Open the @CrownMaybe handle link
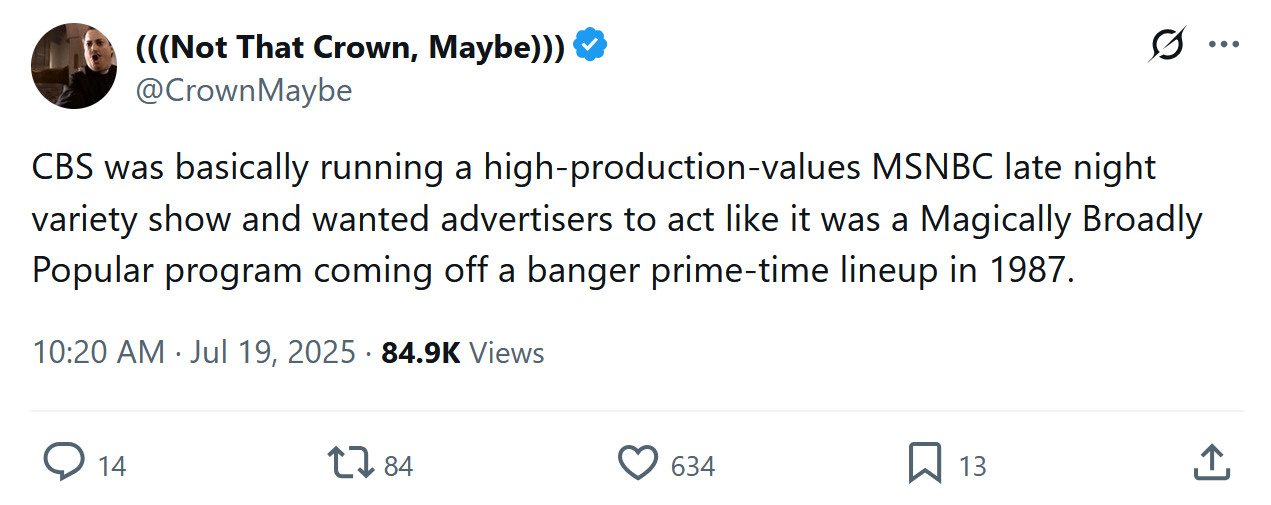The height and width of the screenshot is (505, 1271). tap(243, 91)
